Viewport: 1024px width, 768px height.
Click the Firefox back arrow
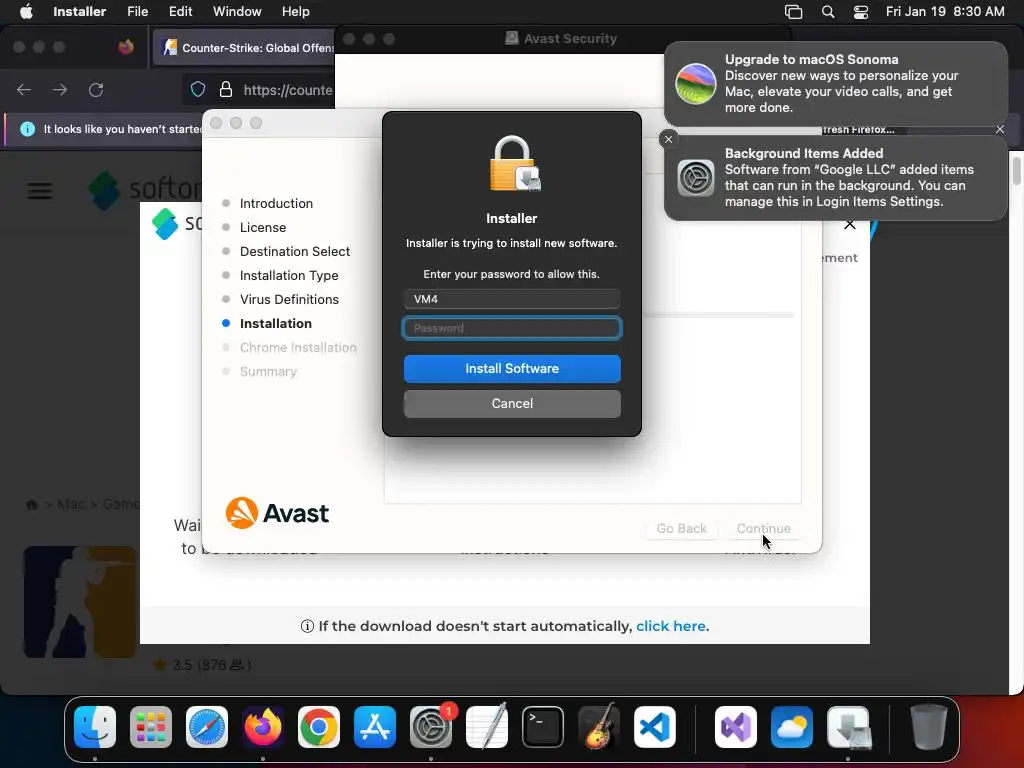click(x=24, y=89)
